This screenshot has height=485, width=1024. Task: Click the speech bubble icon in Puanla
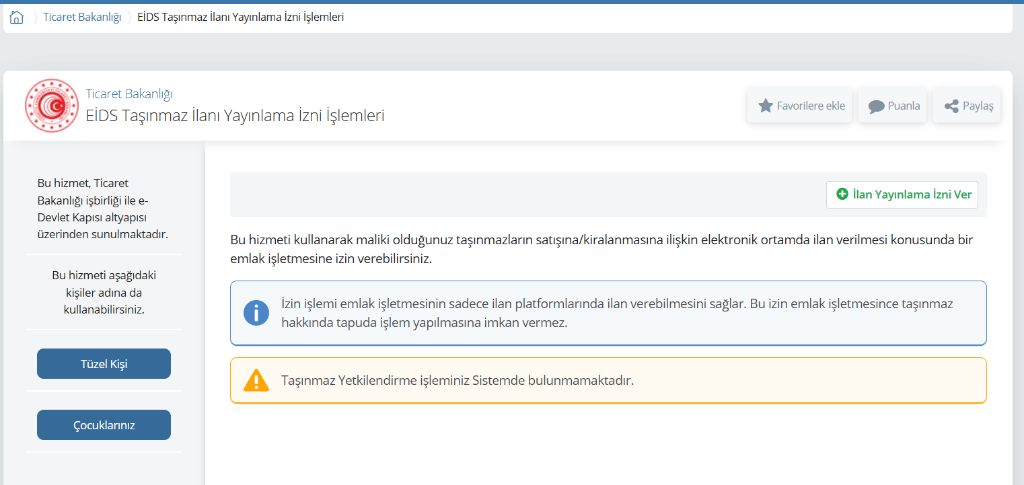coord(876,106)
